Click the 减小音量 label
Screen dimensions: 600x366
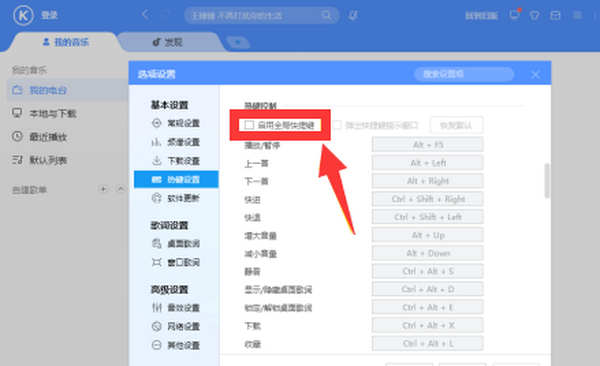click(x=260, y=253)
